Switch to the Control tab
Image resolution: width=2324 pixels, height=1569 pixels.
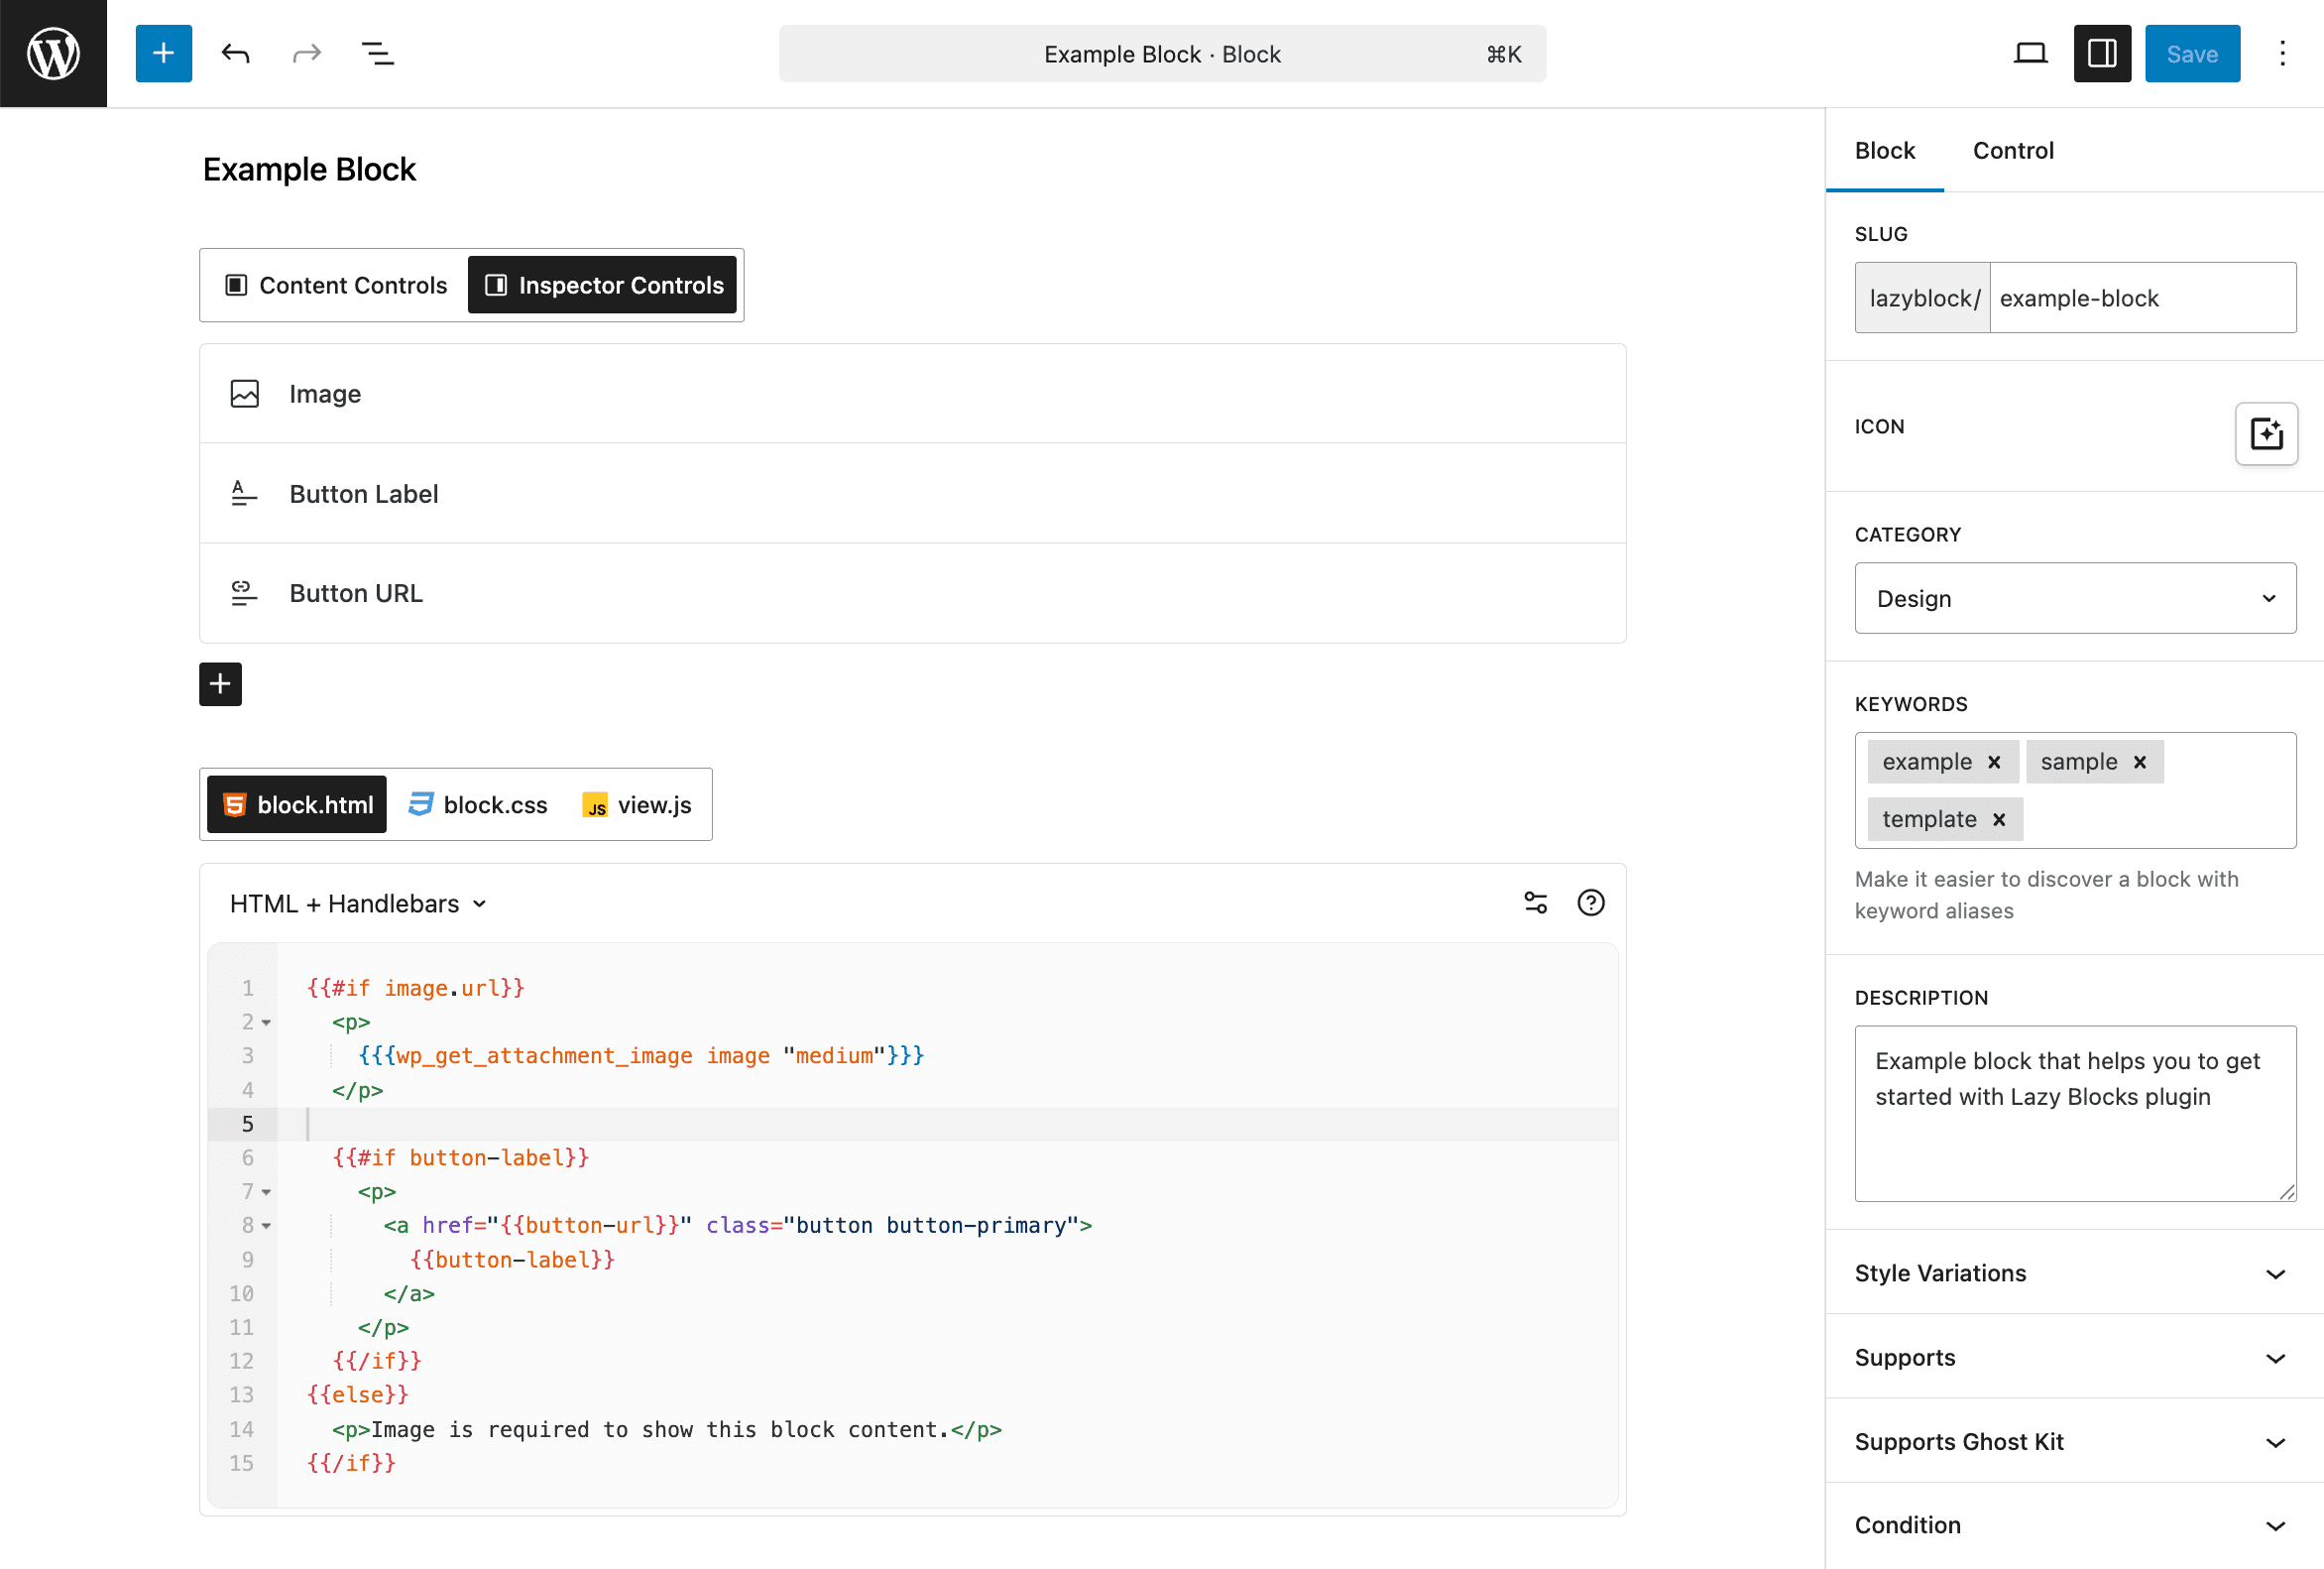coord(2013,150)
